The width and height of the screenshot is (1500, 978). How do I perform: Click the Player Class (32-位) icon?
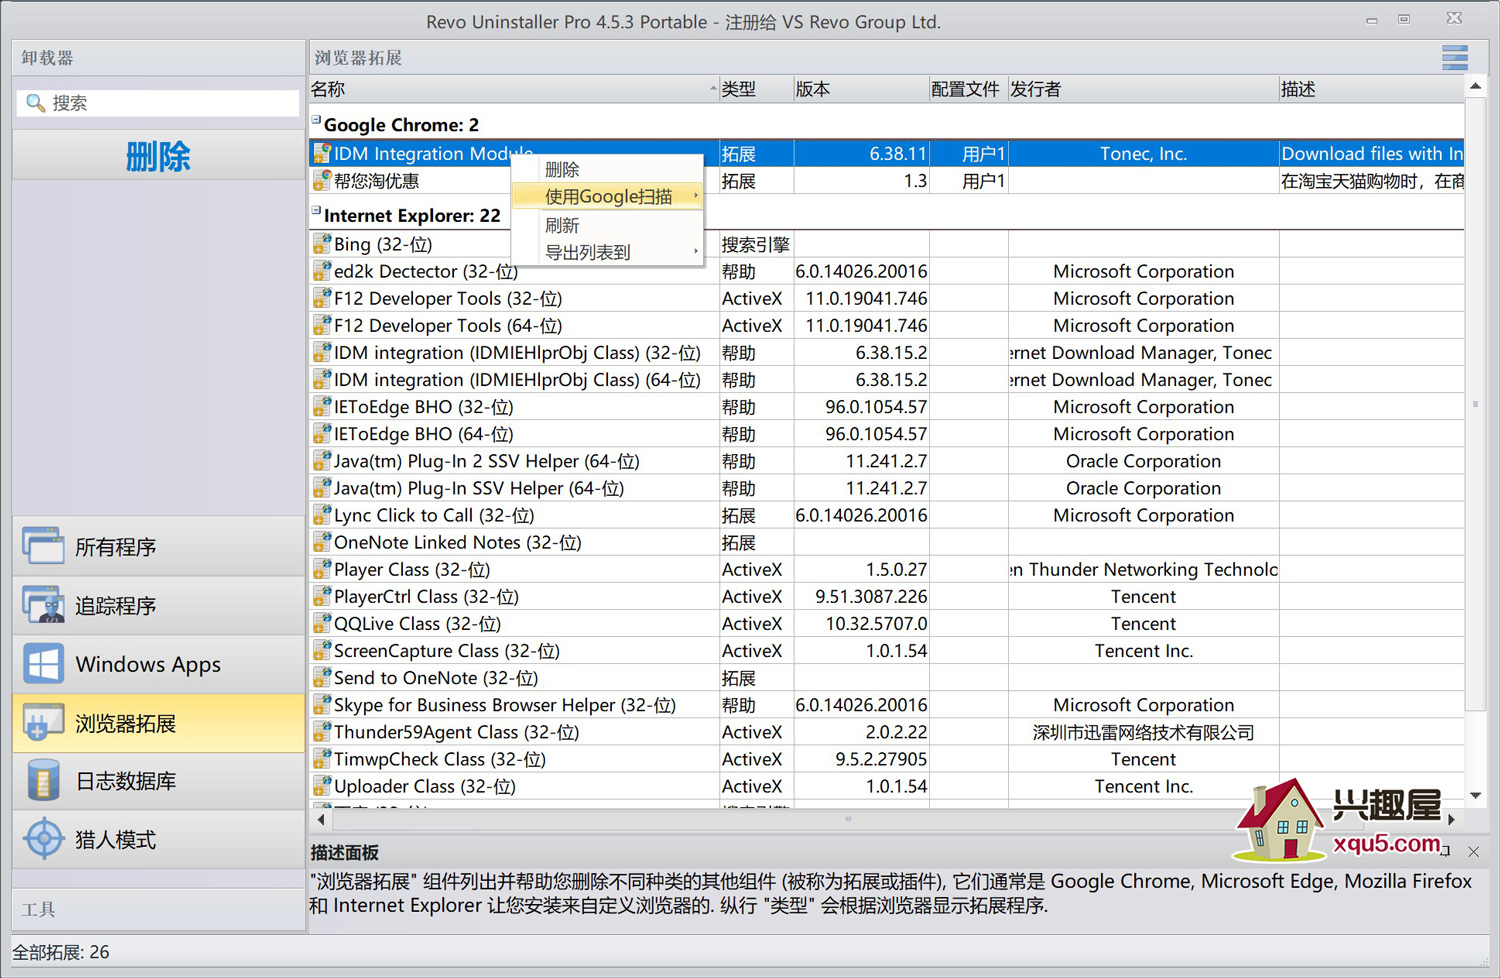(x=321, y=569)
